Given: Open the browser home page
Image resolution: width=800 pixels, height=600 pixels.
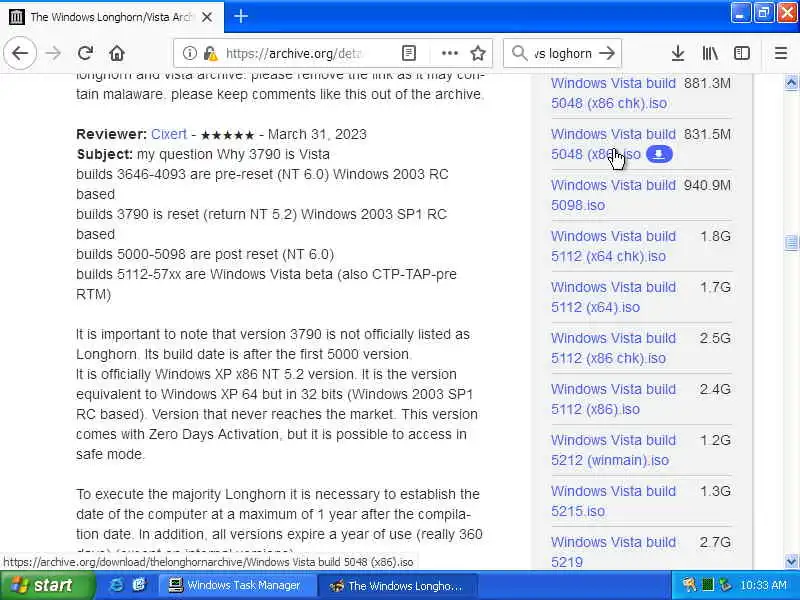Looking at the screenshot, I should click(117, 53).
